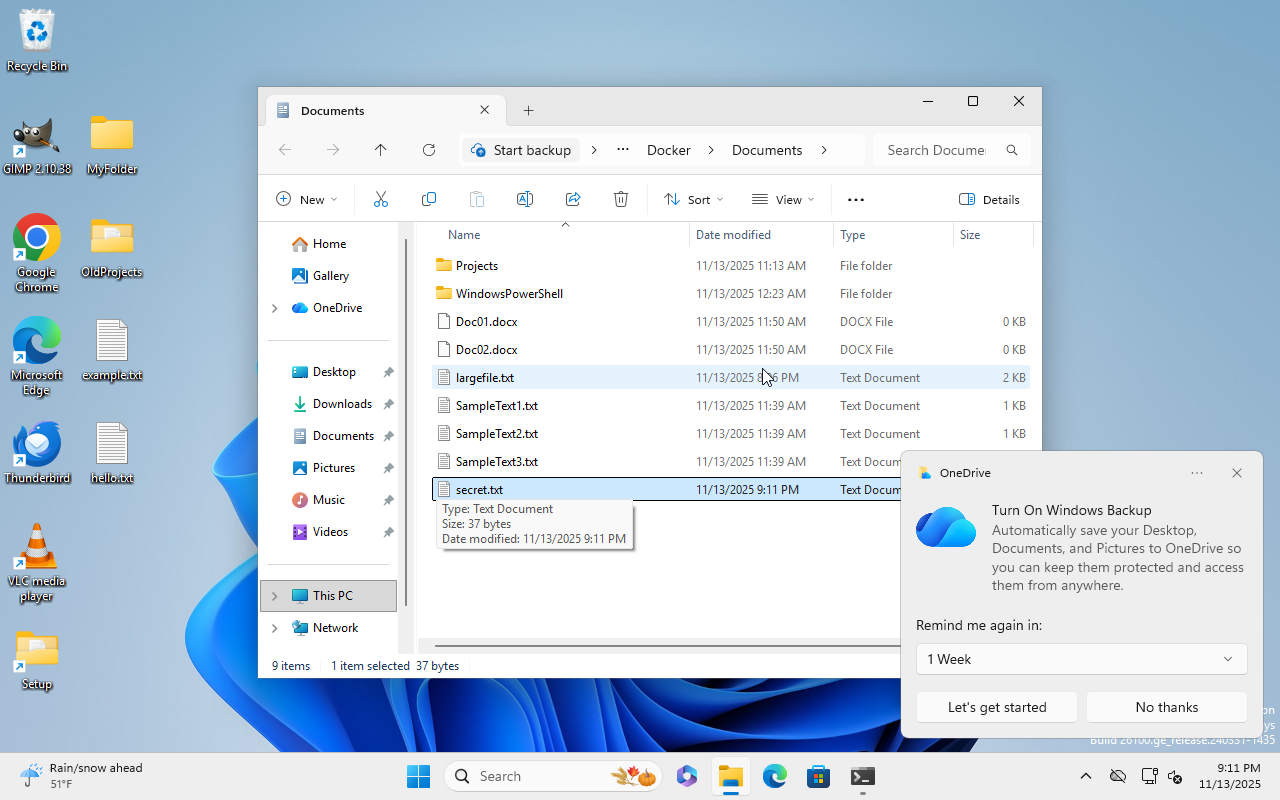Click the Copy icon in toolbar
This screenshot has height=800, width=1280.
pos(429,200)
